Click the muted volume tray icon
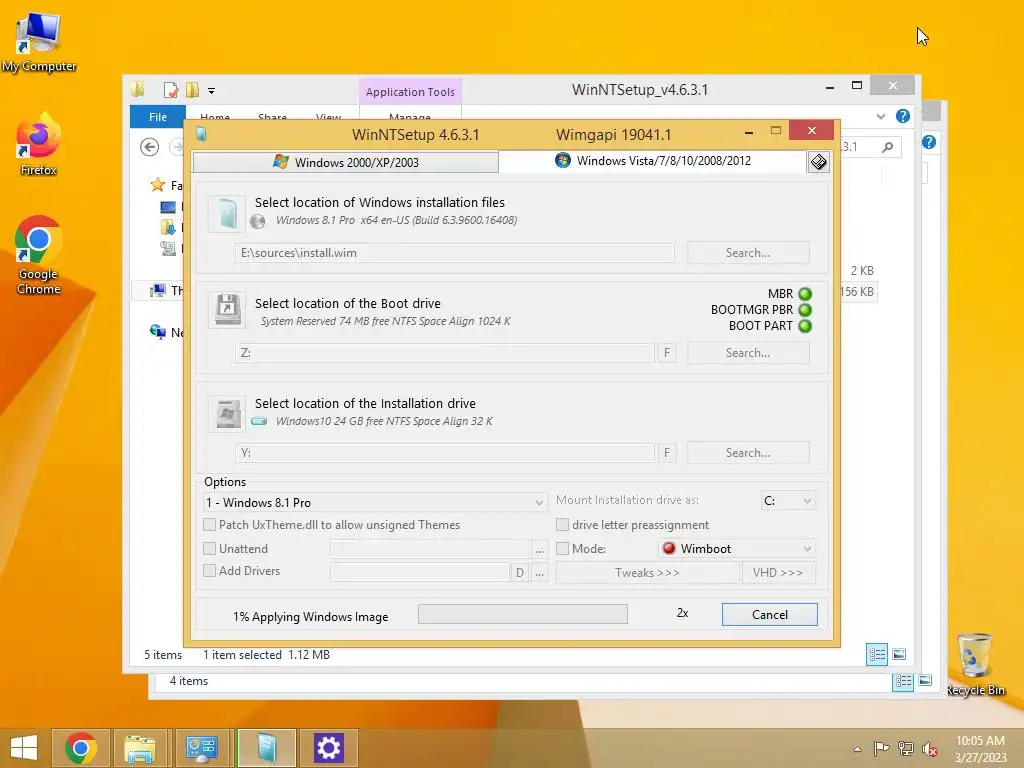 929,749
